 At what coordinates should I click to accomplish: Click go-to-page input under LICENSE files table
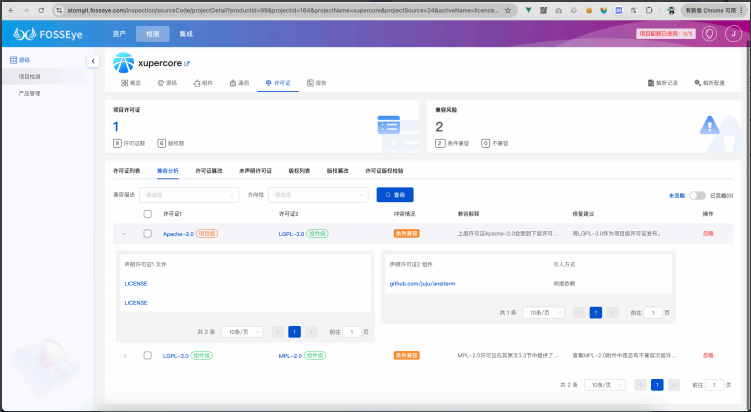click(352, 332)
